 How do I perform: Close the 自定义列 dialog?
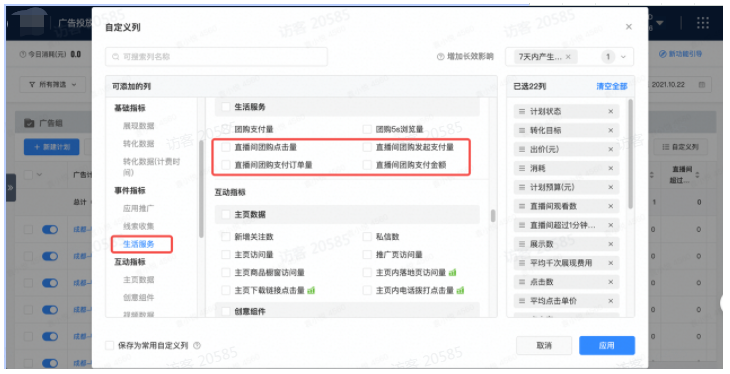tap(629, 27)
